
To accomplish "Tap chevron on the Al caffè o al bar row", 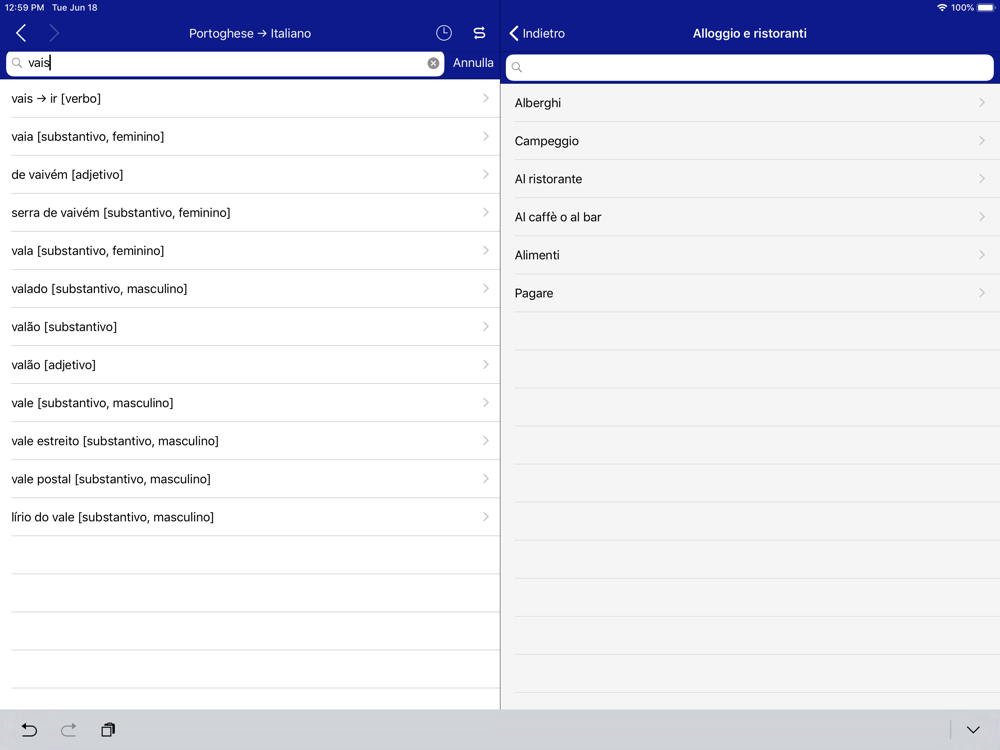I will [982, 217].
